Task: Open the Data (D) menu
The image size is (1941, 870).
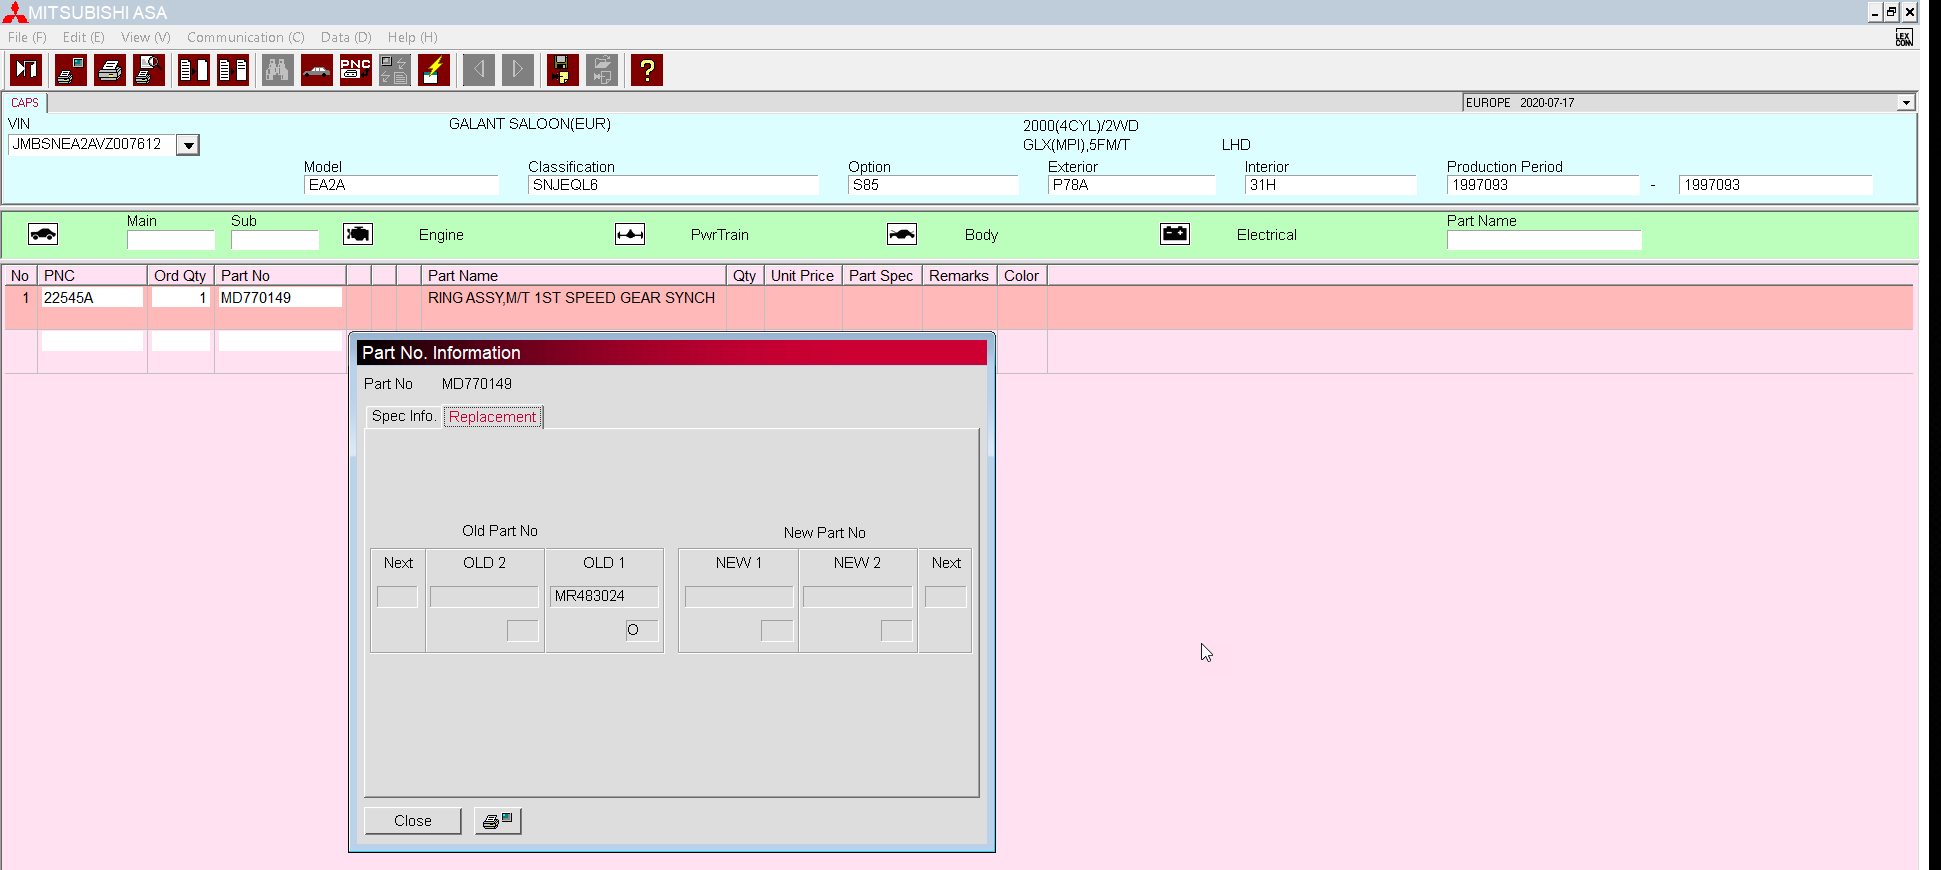Action: (346, 37)
